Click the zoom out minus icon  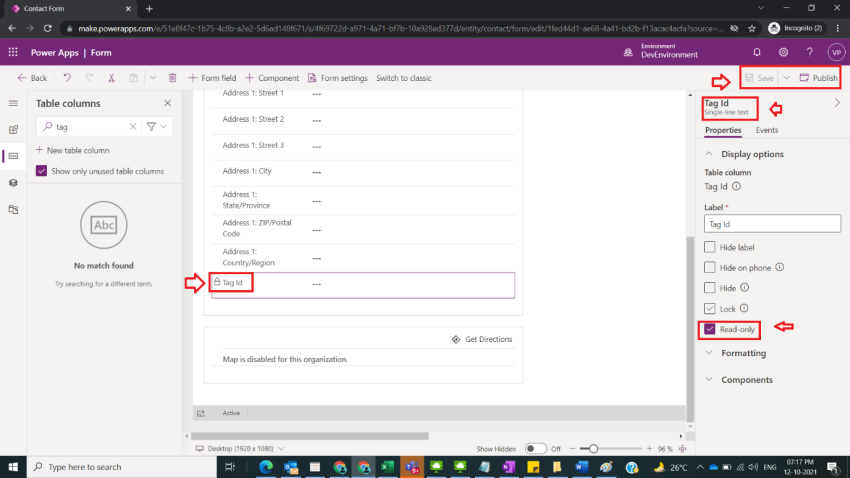572,449
